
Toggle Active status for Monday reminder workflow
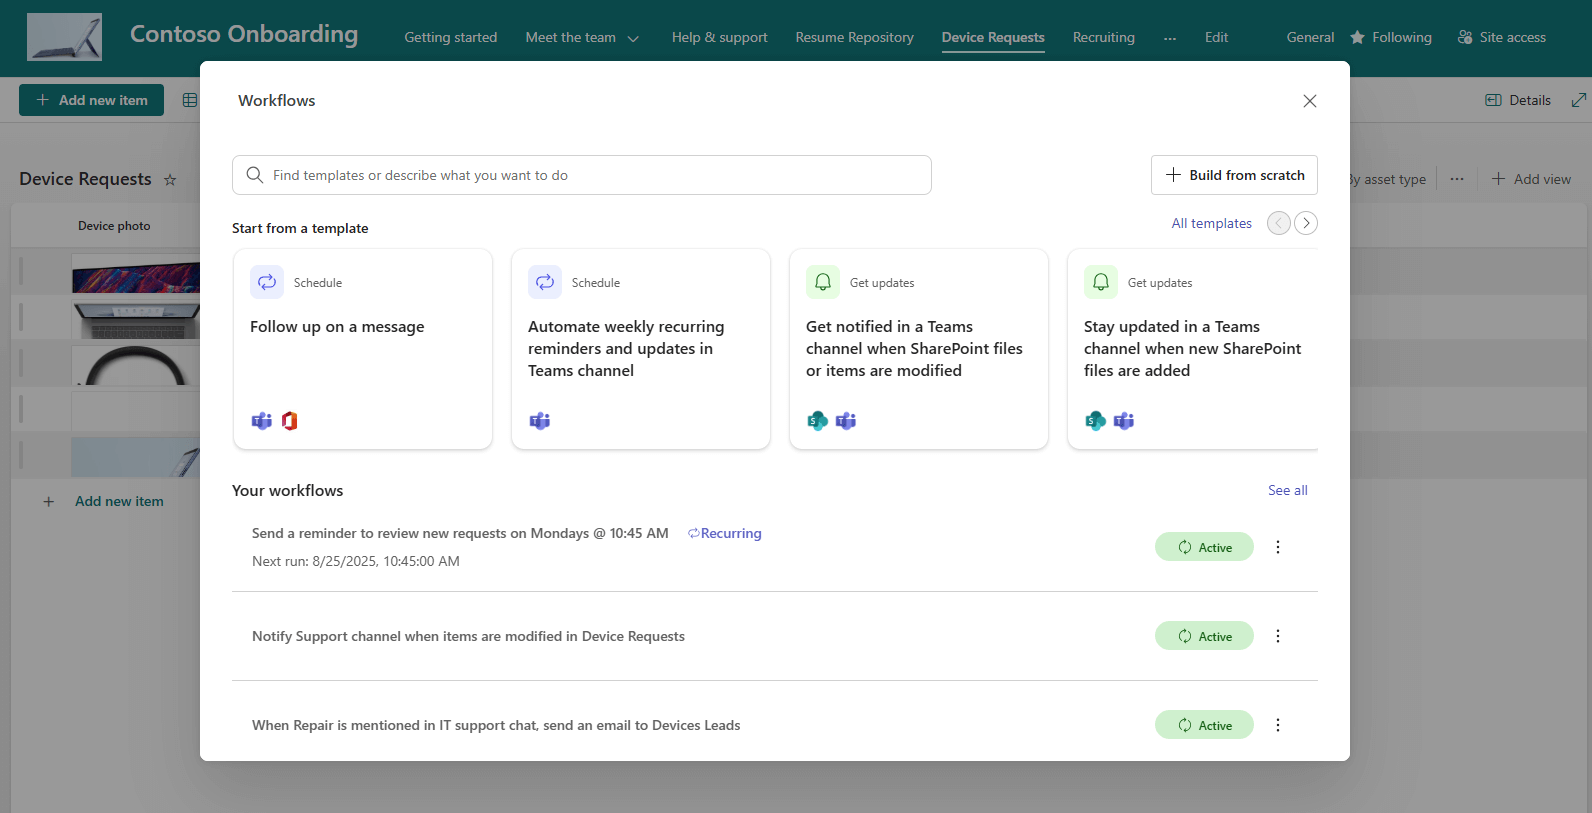click(1203, 547)
